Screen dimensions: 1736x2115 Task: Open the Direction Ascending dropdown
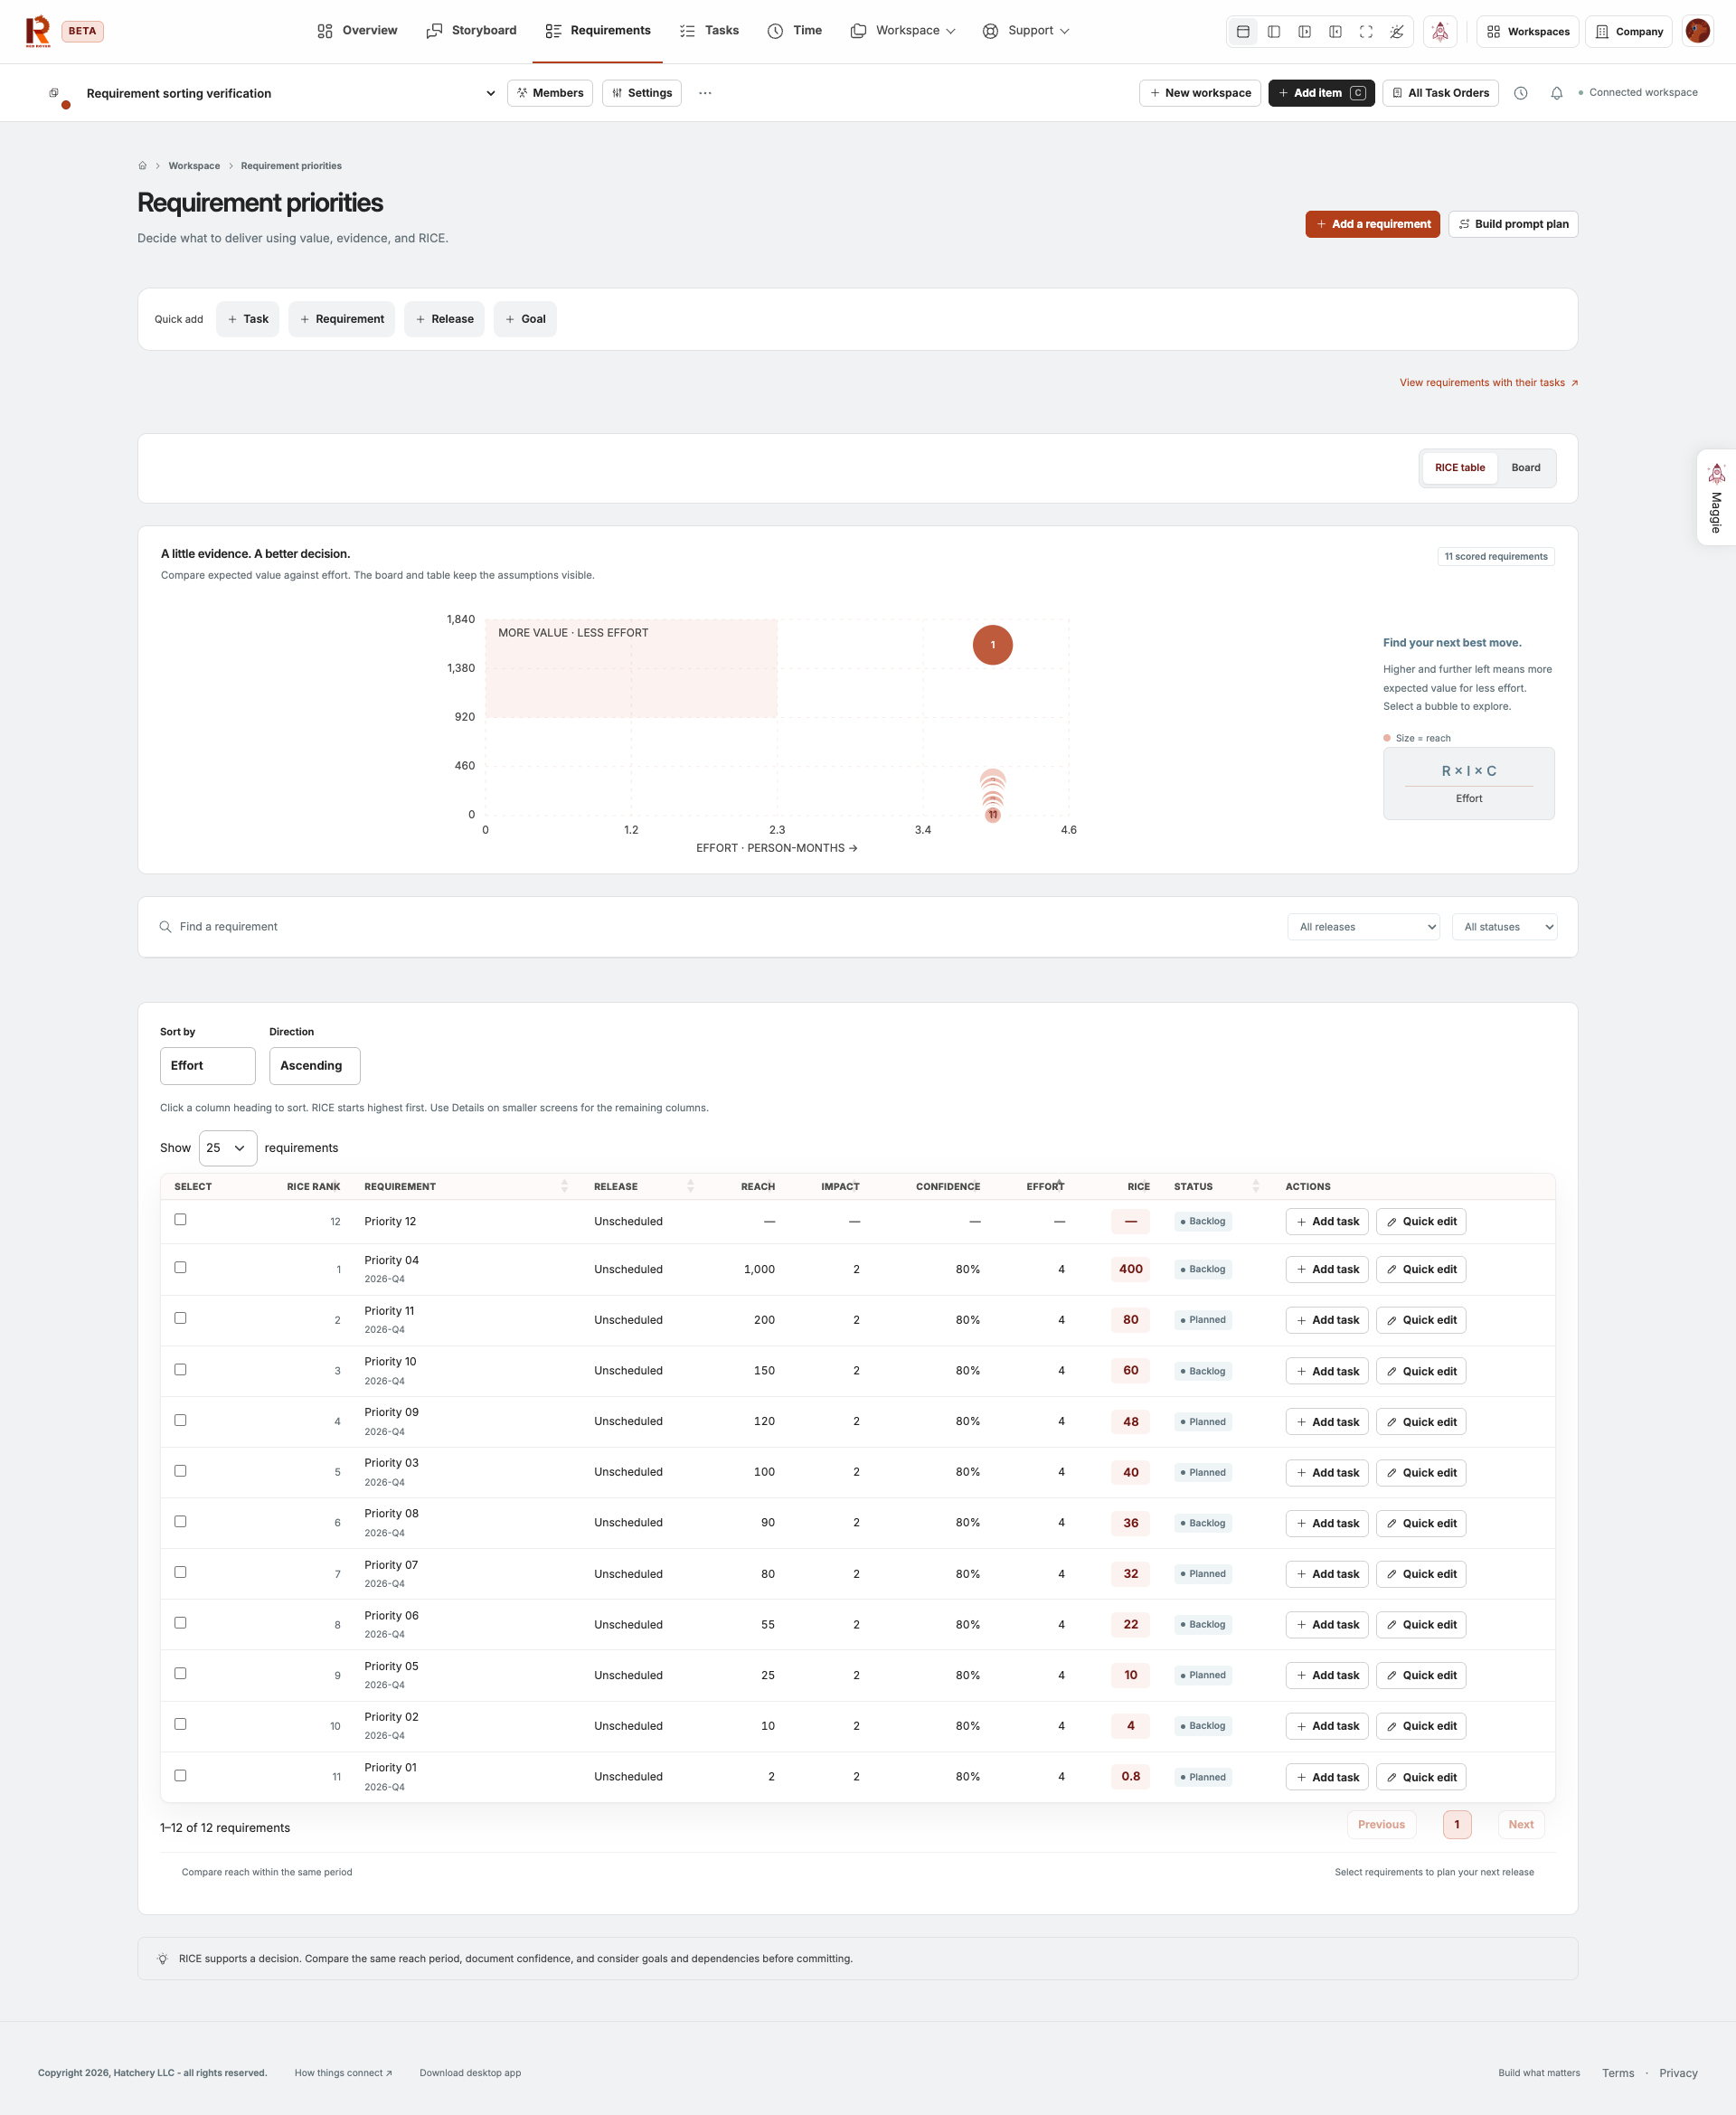coord(315,1066)
